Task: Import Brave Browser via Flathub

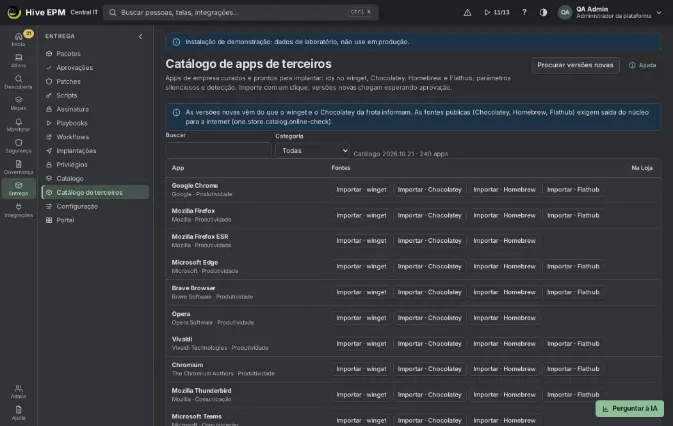Action: 573,292
